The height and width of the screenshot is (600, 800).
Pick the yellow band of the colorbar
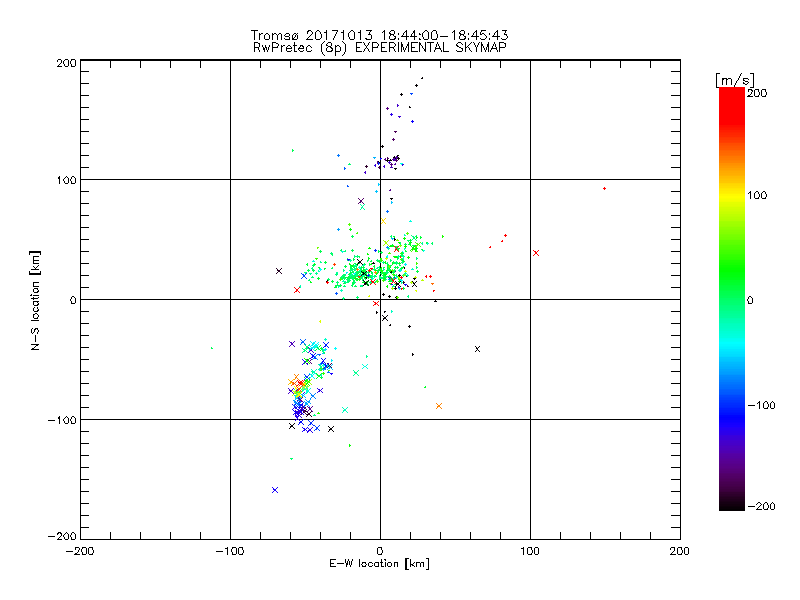click(732, 195)
